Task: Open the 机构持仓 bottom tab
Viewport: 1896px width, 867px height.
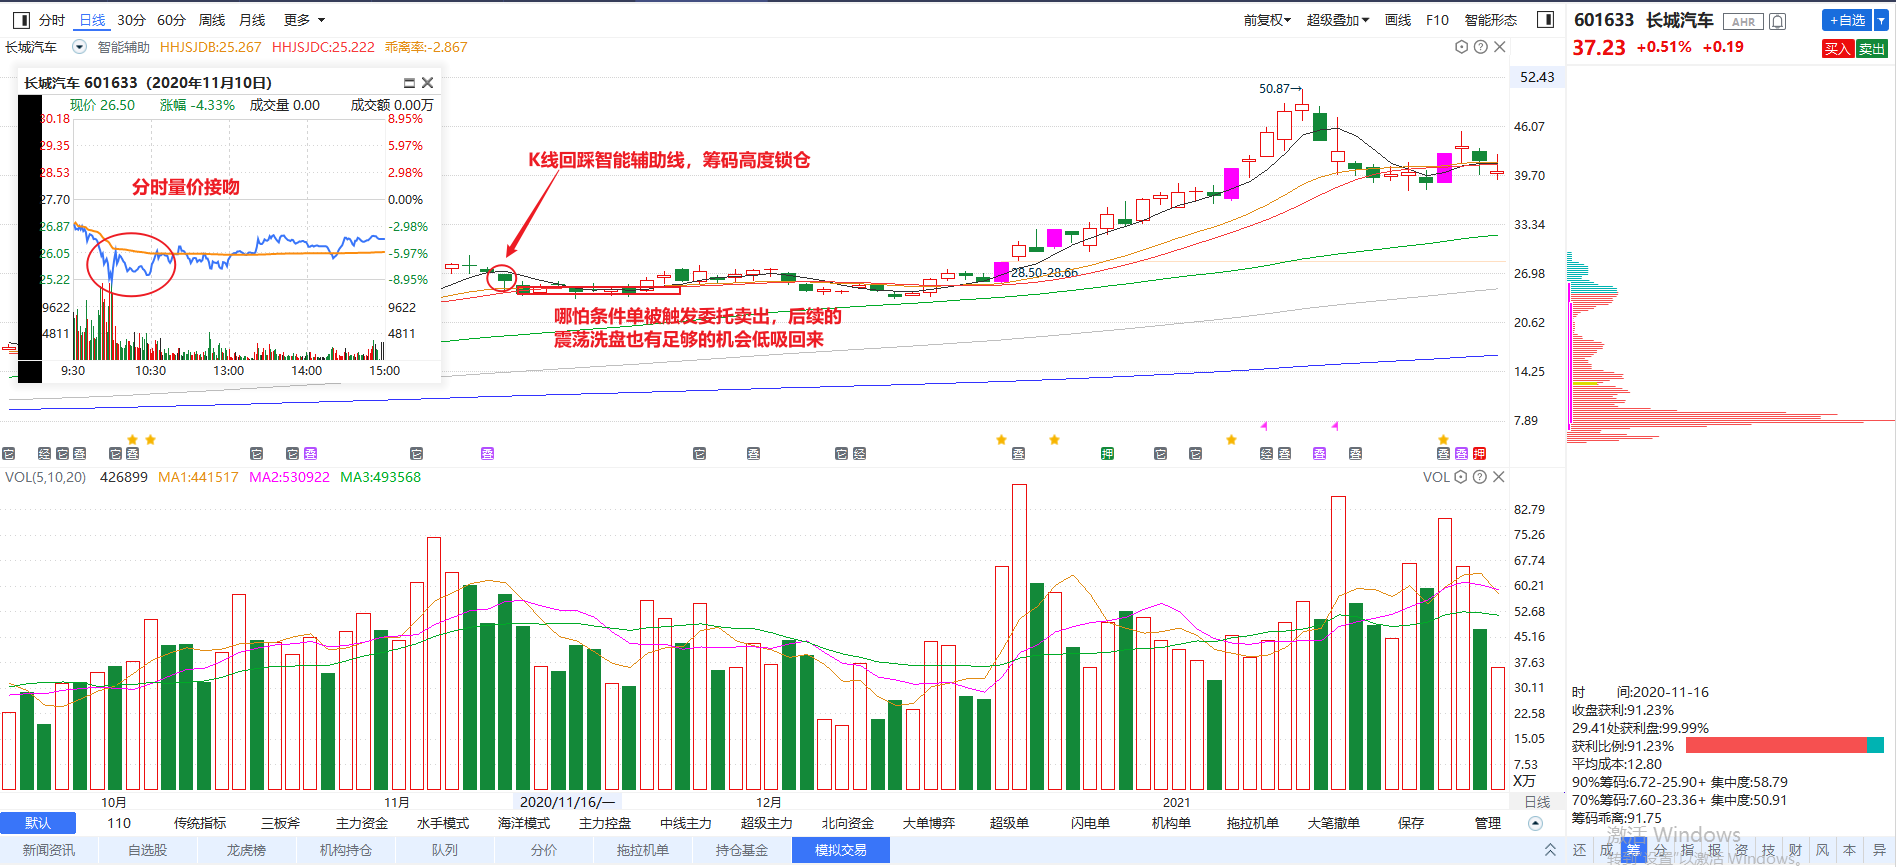Action: tap(346, 850)
